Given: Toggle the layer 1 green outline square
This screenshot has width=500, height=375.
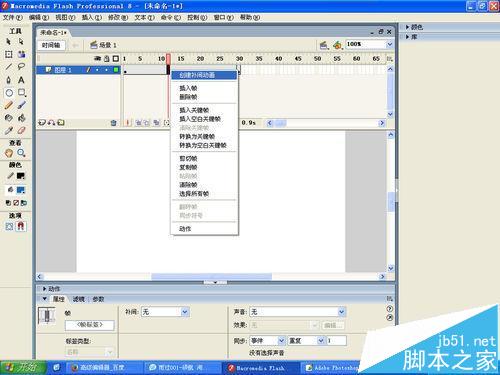Looking at the screenshot, I should 116,70.
